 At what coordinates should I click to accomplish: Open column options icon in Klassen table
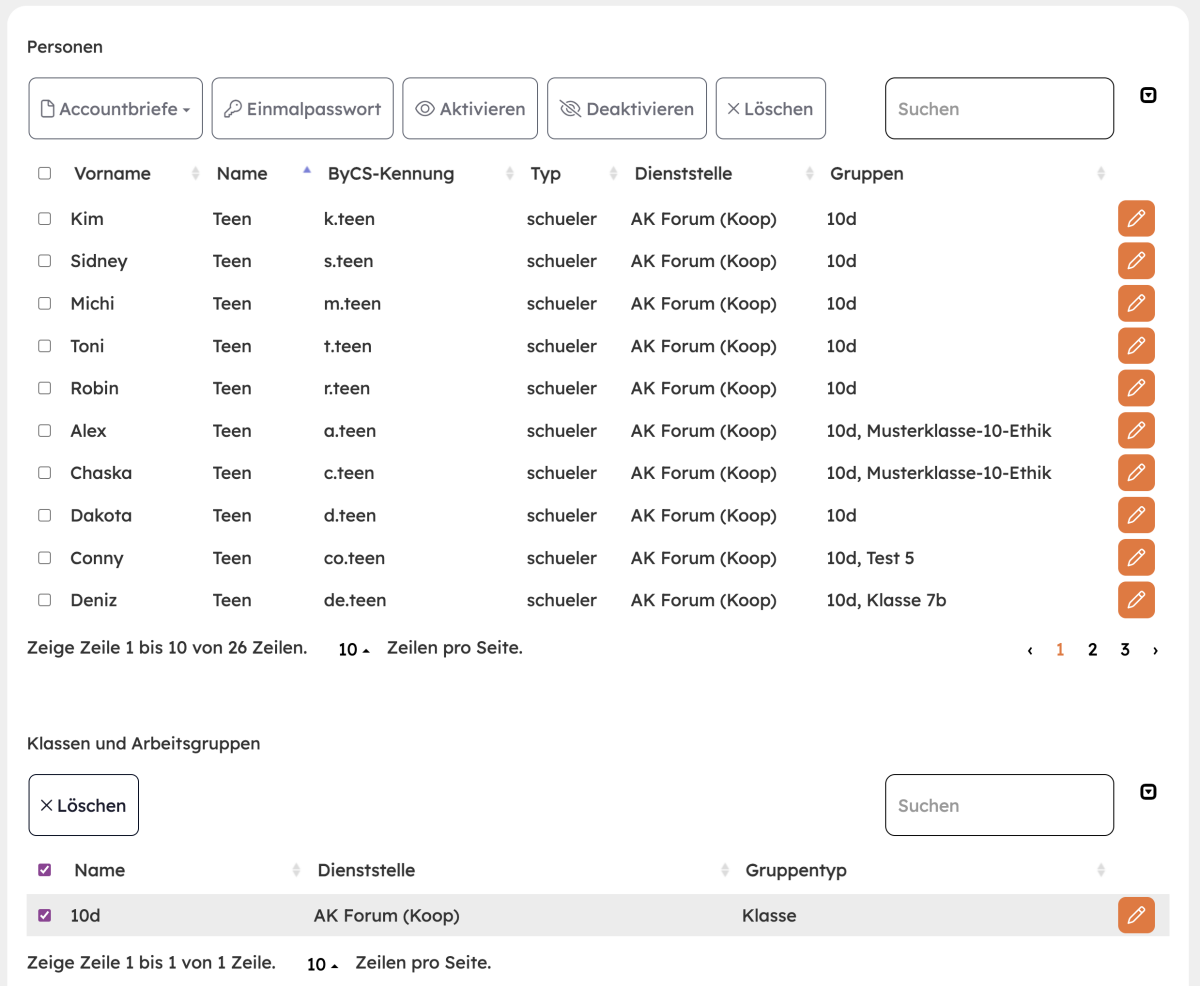1148,793
